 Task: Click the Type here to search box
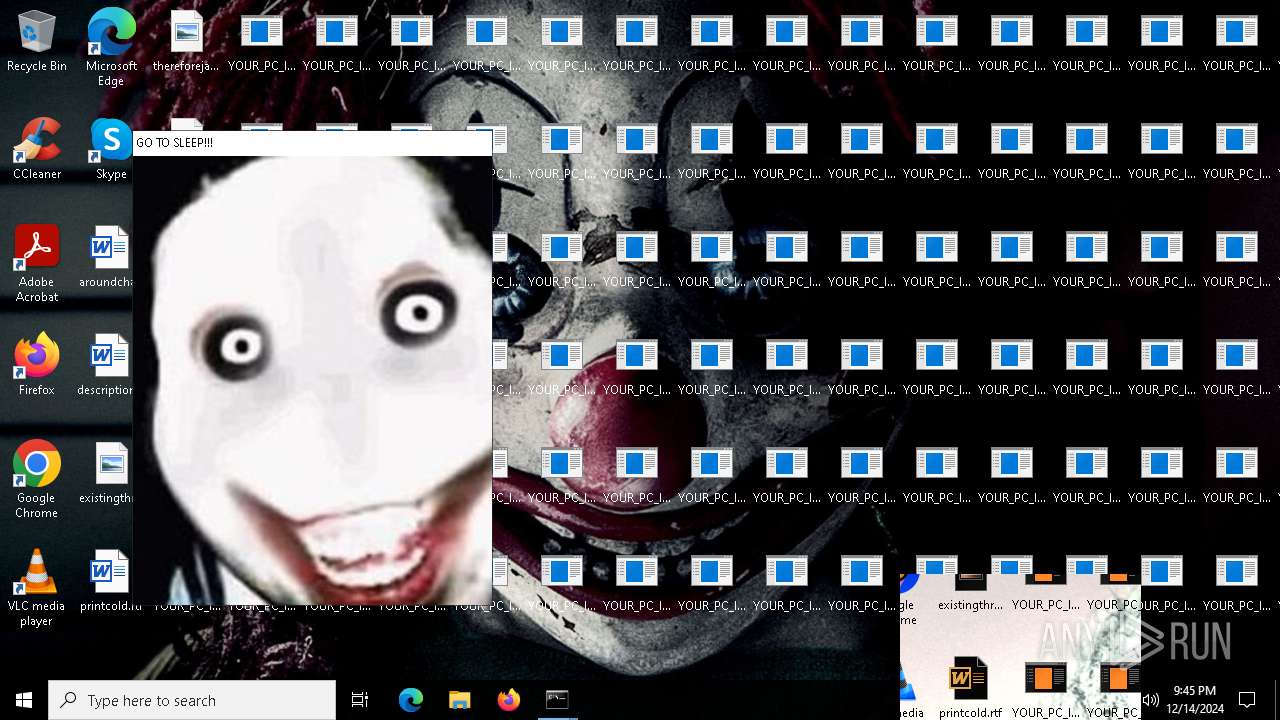pyautogui.click(x=192, y=700)
